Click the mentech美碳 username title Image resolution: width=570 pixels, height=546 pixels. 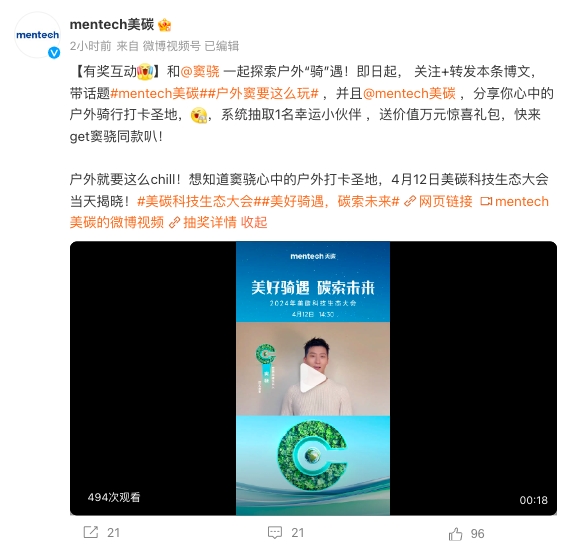(x=112, y=25)
